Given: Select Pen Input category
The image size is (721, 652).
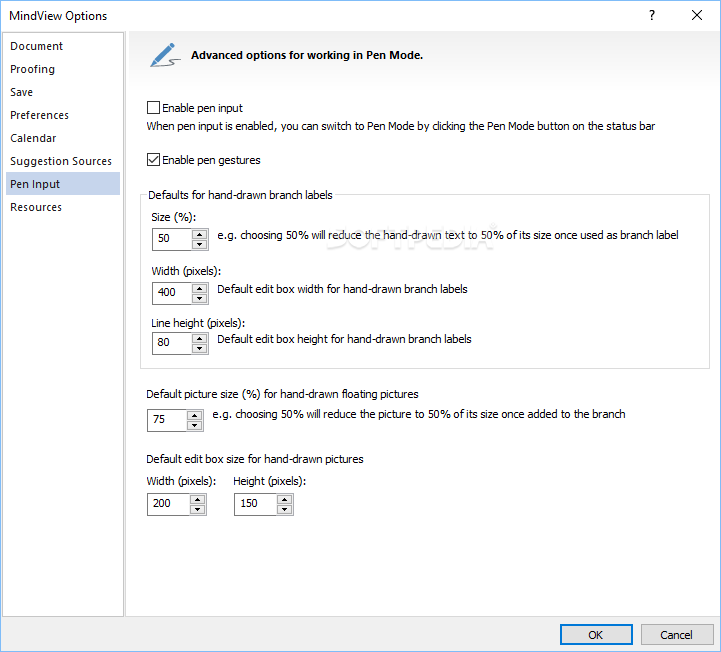Looking at the screenshot, I should tap(63, 184).
